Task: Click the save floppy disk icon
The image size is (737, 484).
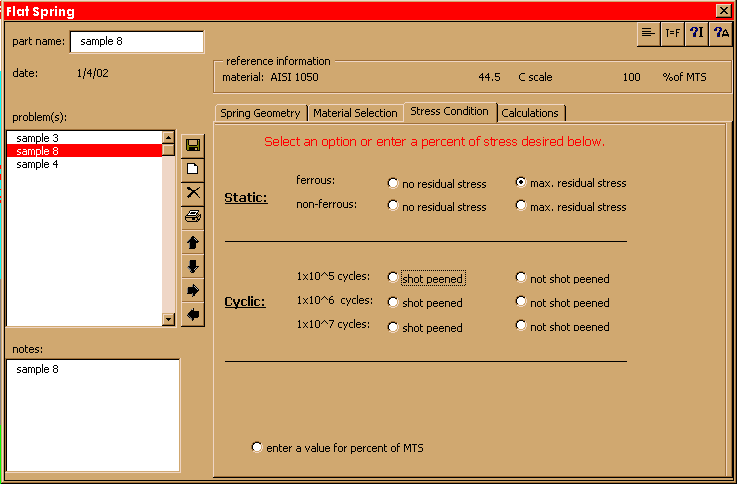Action: tap(193, 145)
